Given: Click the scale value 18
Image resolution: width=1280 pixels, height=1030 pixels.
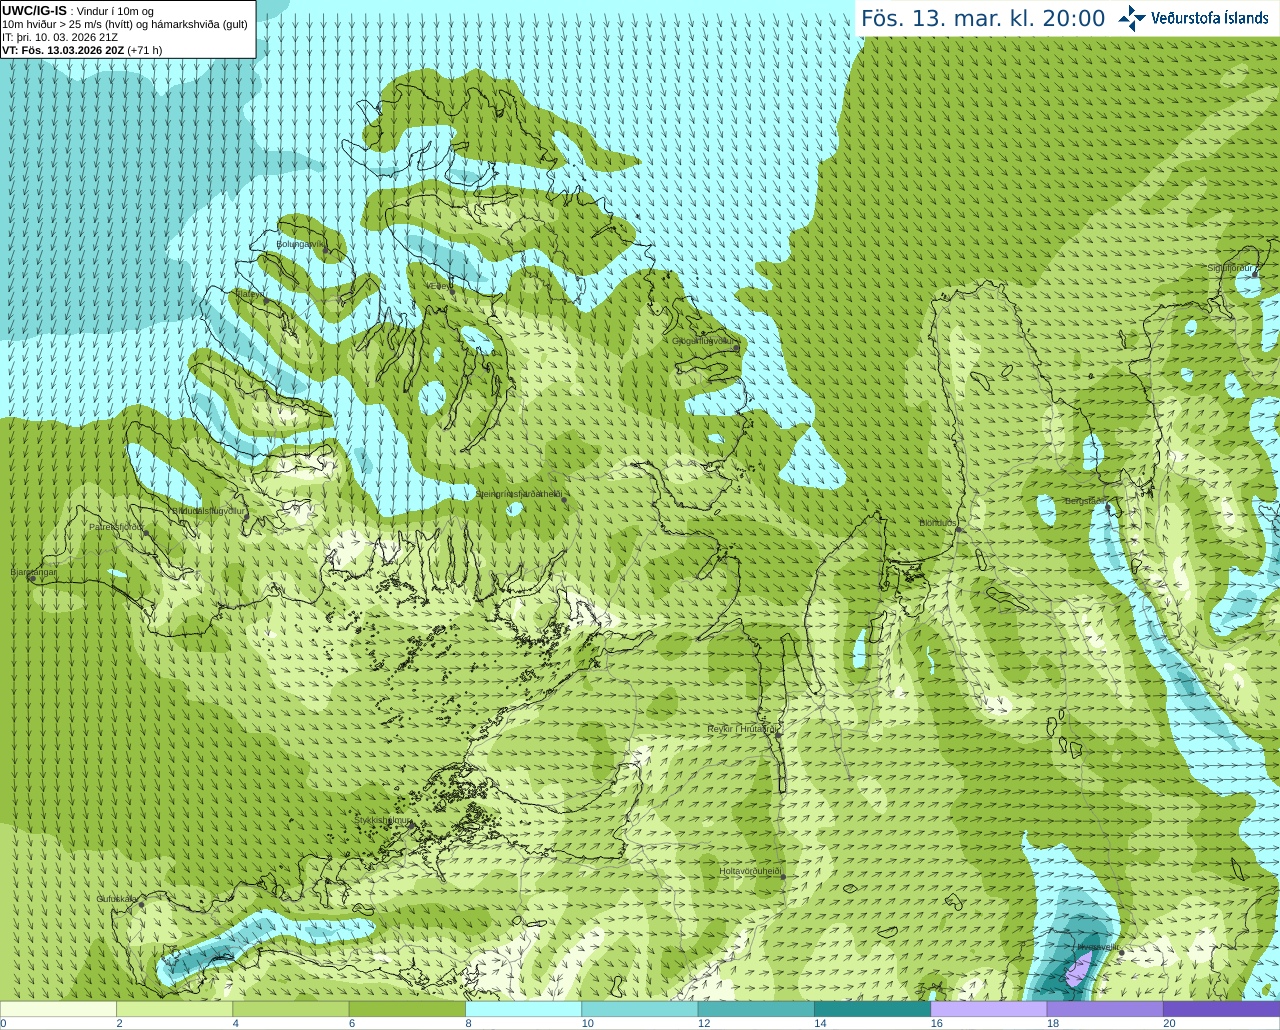Looking at the screenshot, I should pyautogui.click(x=1053, y=1023).
